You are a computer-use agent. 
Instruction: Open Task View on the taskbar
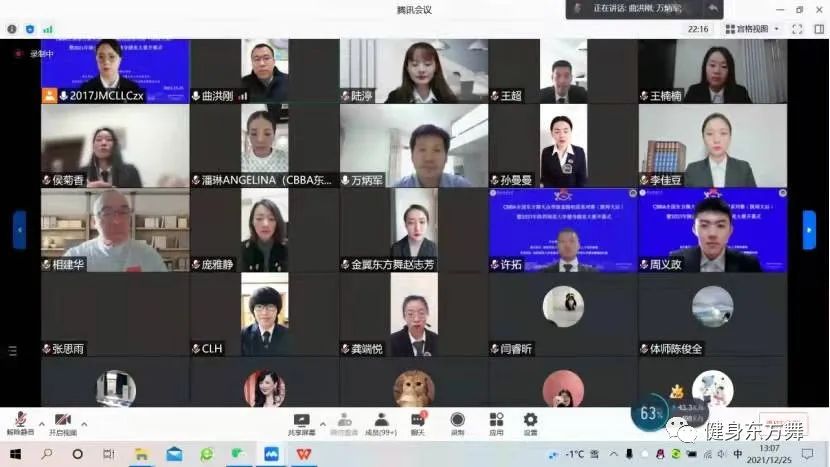(x=109, y=454)
